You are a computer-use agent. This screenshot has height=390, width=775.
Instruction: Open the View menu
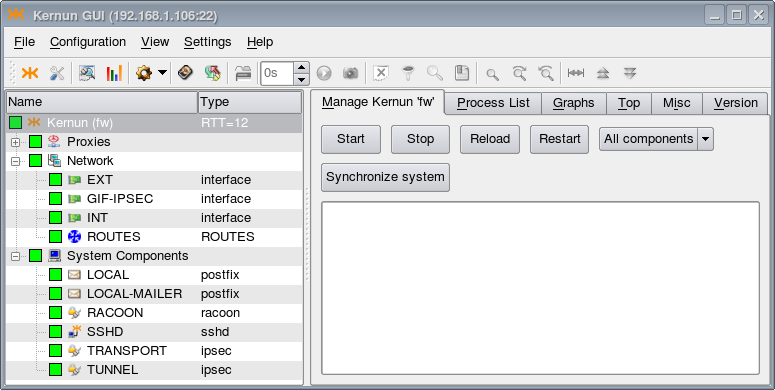[155, 42]
